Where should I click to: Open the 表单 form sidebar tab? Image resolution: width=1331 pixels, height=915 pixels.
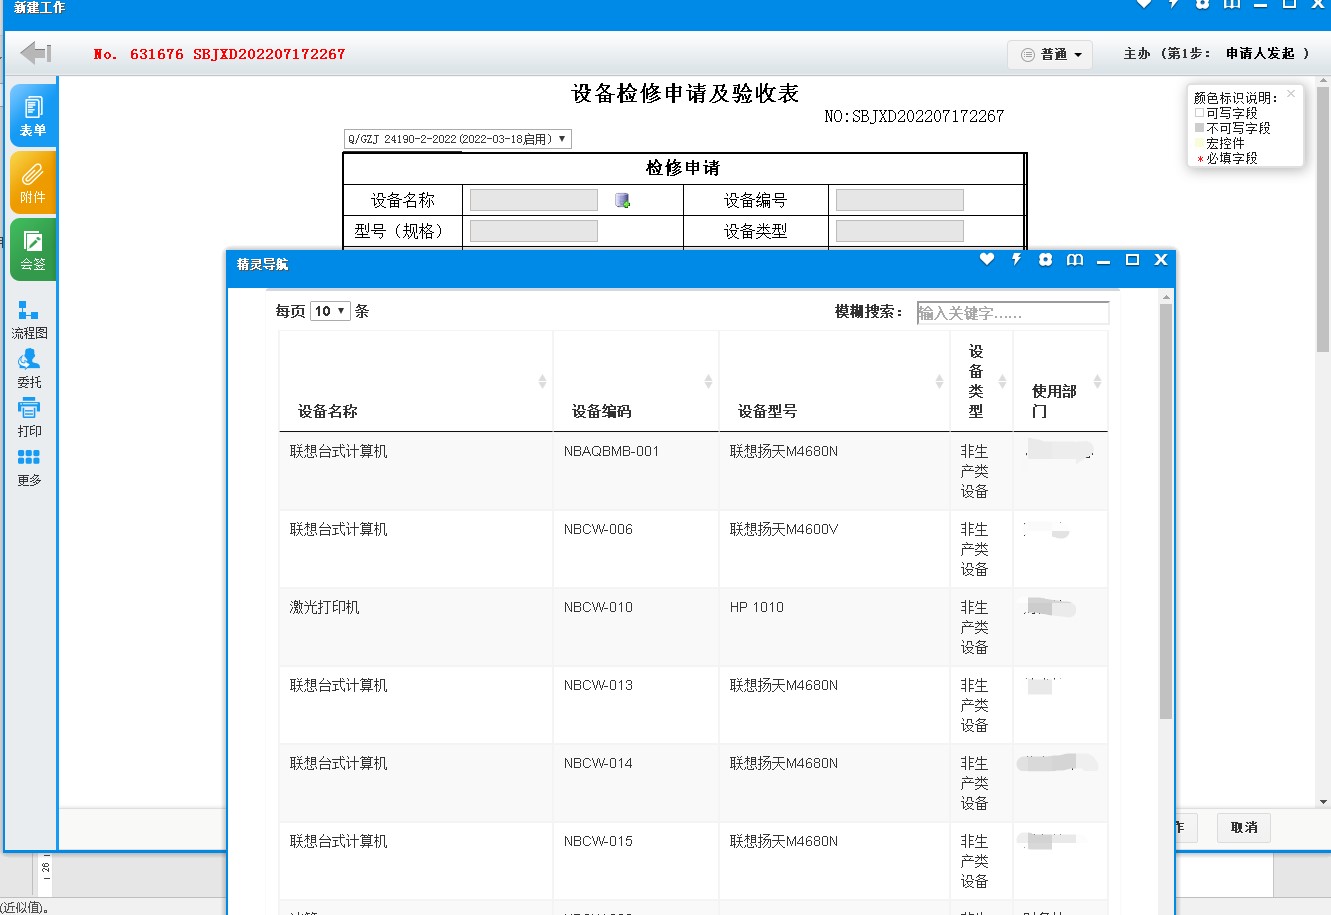point(33,116)
